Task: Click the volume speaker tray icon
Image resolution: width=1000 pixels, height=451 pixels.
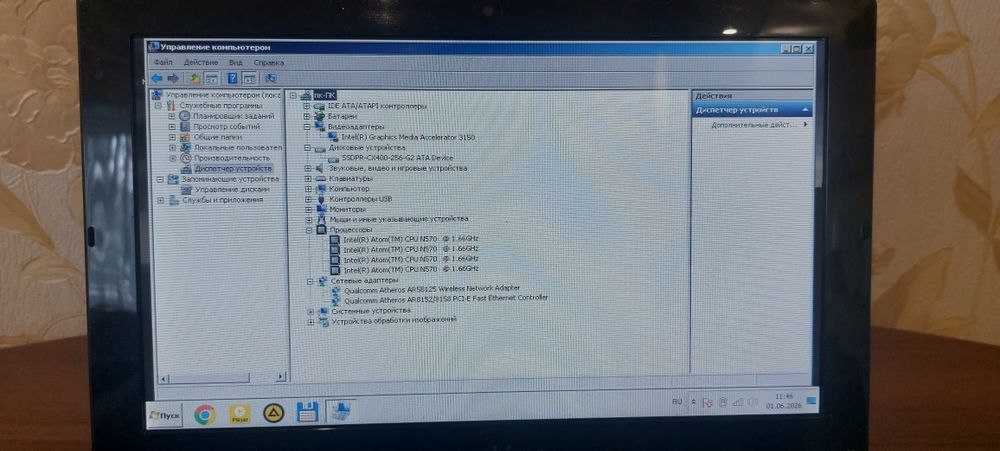Action: coord(753,402)
